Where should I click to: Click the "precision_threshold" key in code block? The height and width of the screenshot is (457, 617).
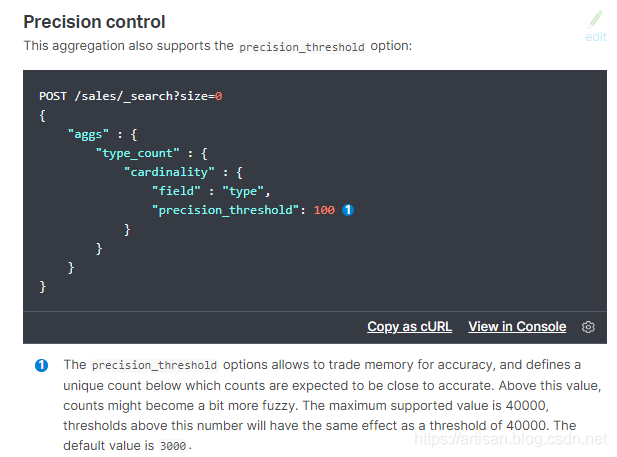coord(225,210)
